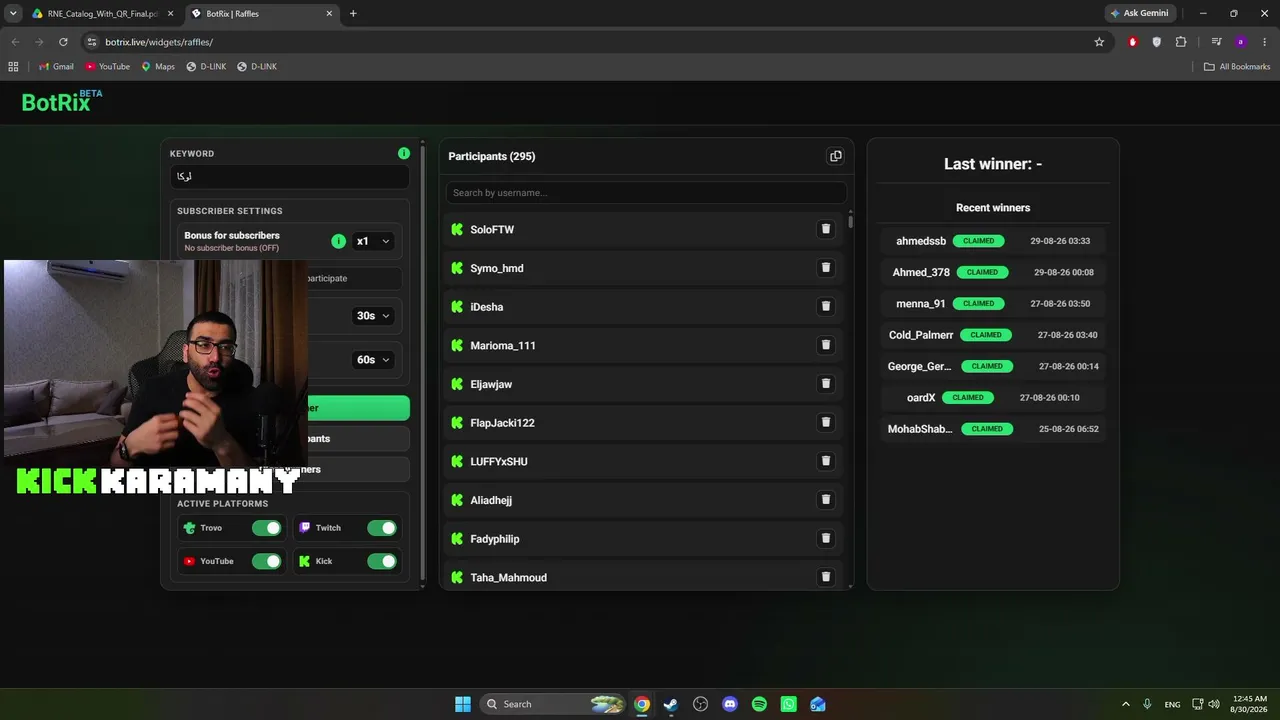Remove LUFFYxSHU from the raffle
Viewport: 1280px width, 720px height.
(x=826, y=461)
